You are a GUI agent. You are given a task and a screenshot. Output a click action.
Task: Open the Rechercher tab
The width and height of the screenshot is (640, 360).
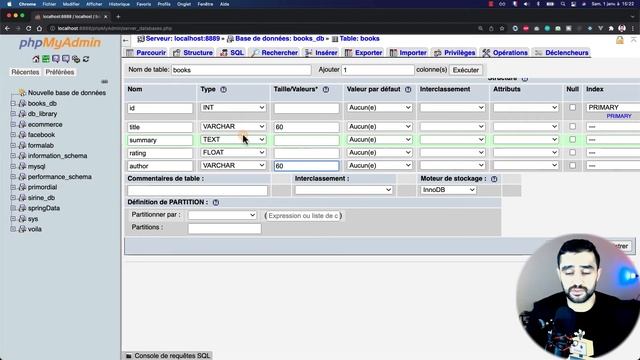[x=274, y=53]
